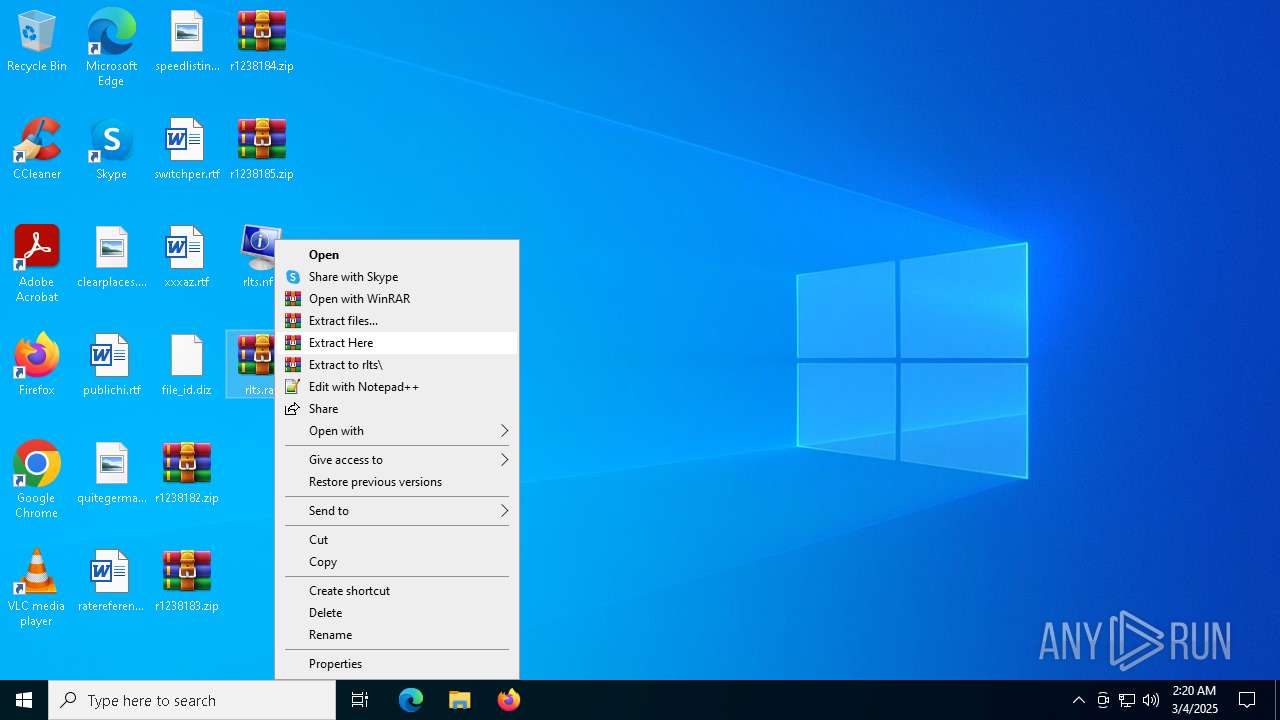
Task: Select Open with WinRAR menu entry
Action: (x=359, y=299)
